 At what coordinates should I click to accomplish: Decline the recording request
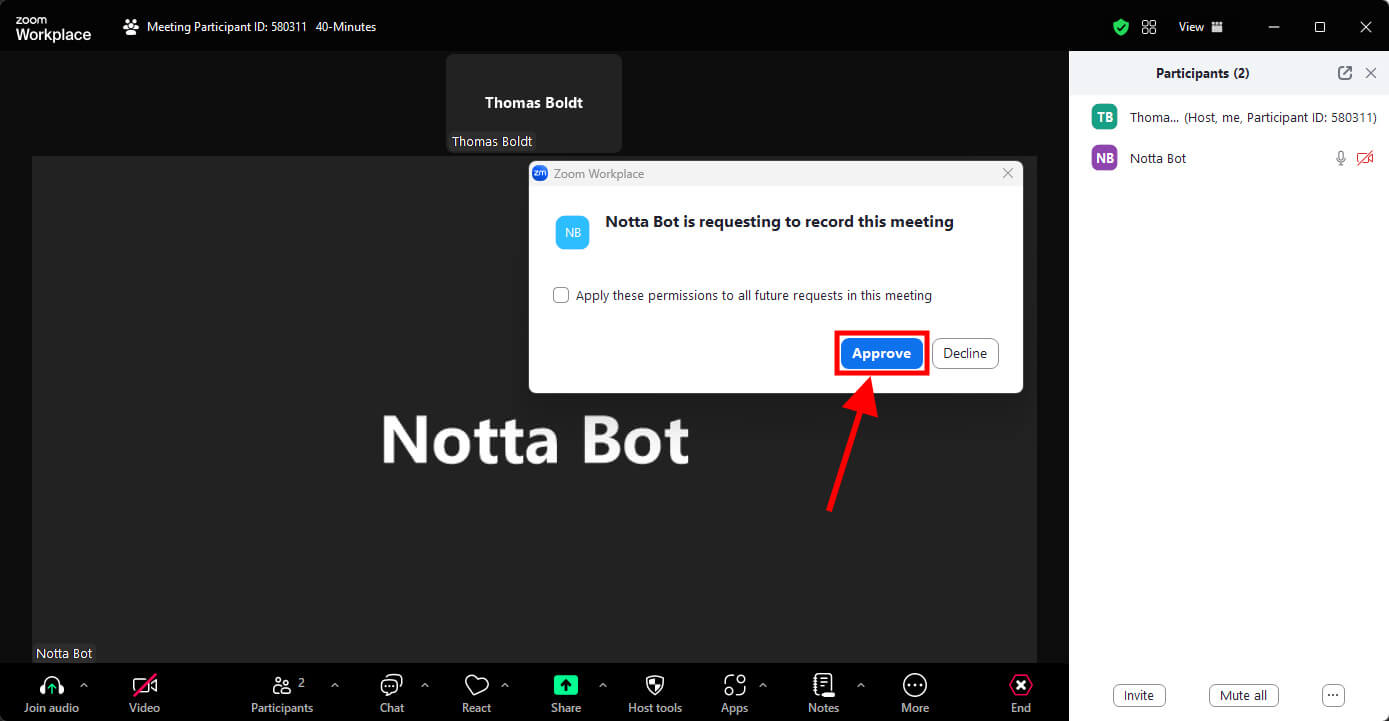(965, 353)
